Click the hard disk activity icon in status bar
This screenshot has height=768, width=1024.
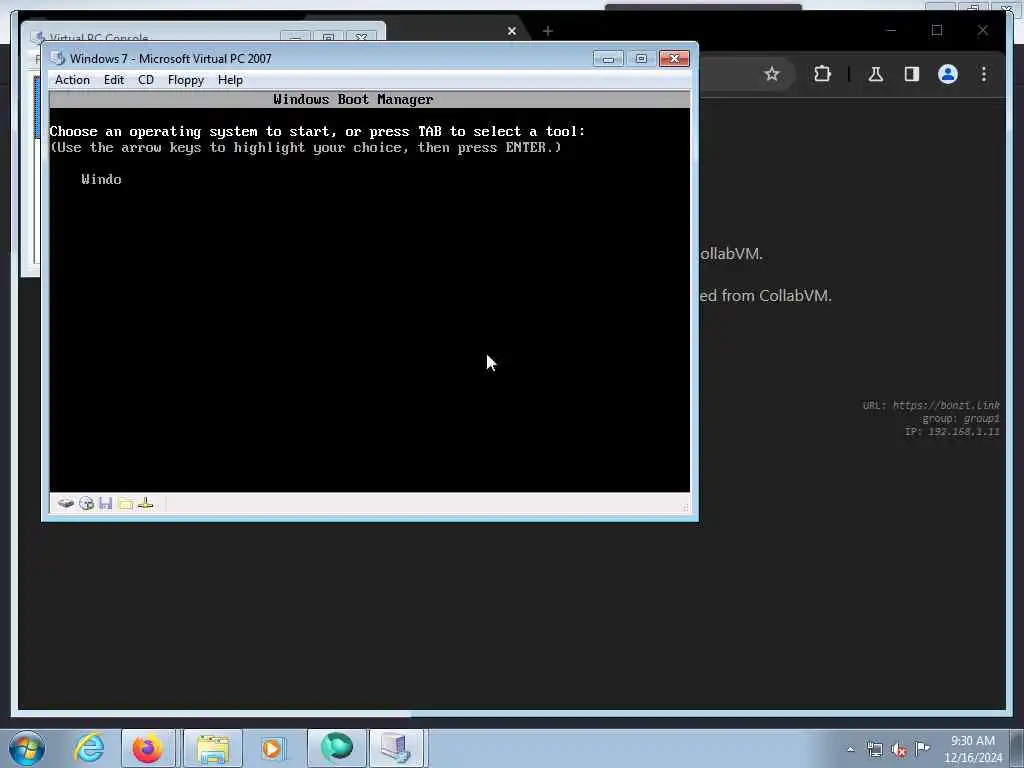(x=66, y=504)
